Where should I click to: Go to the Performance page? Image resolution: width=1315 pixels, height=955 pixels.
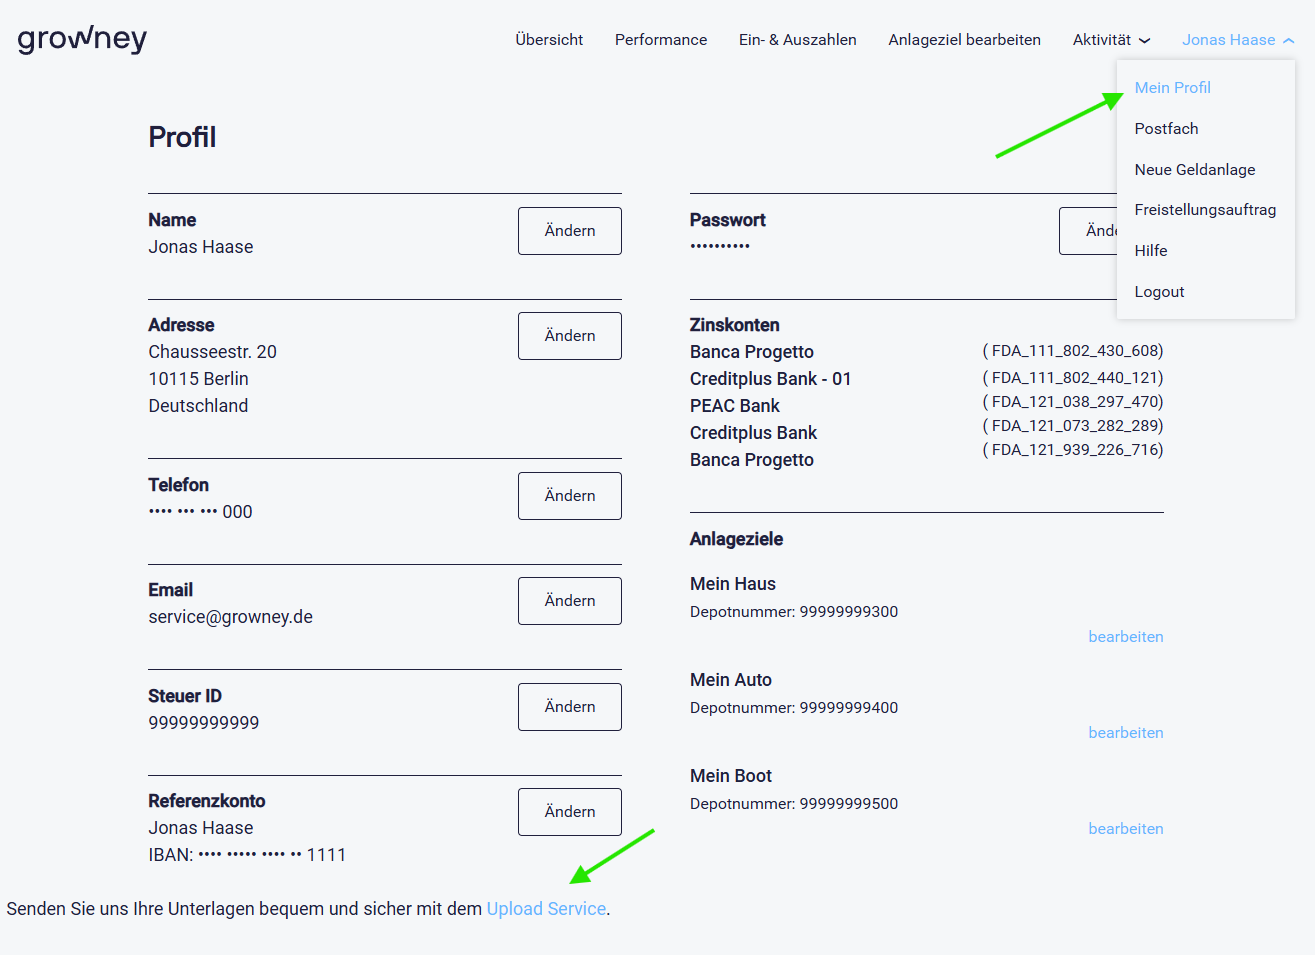(660, 40)
